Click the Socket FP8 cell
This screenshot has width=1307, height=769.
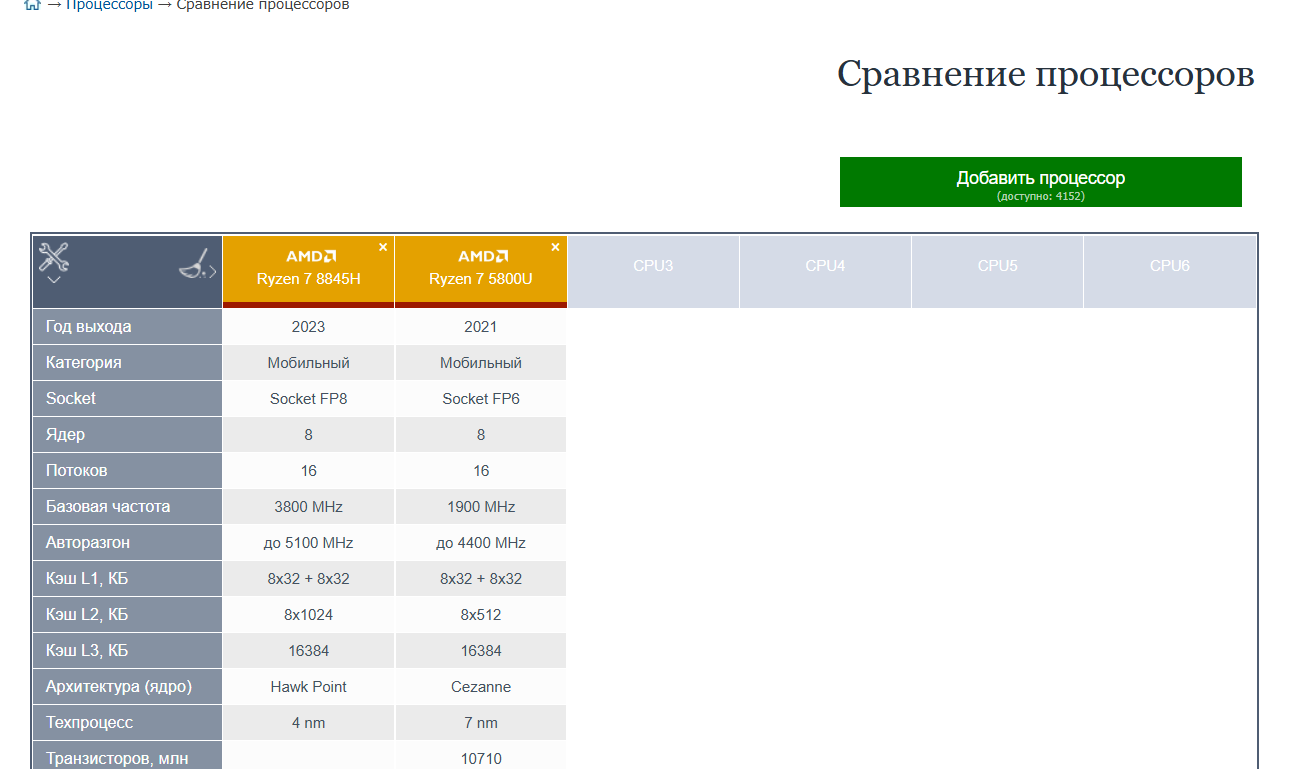pyautogui.click(x=309, y=399)
